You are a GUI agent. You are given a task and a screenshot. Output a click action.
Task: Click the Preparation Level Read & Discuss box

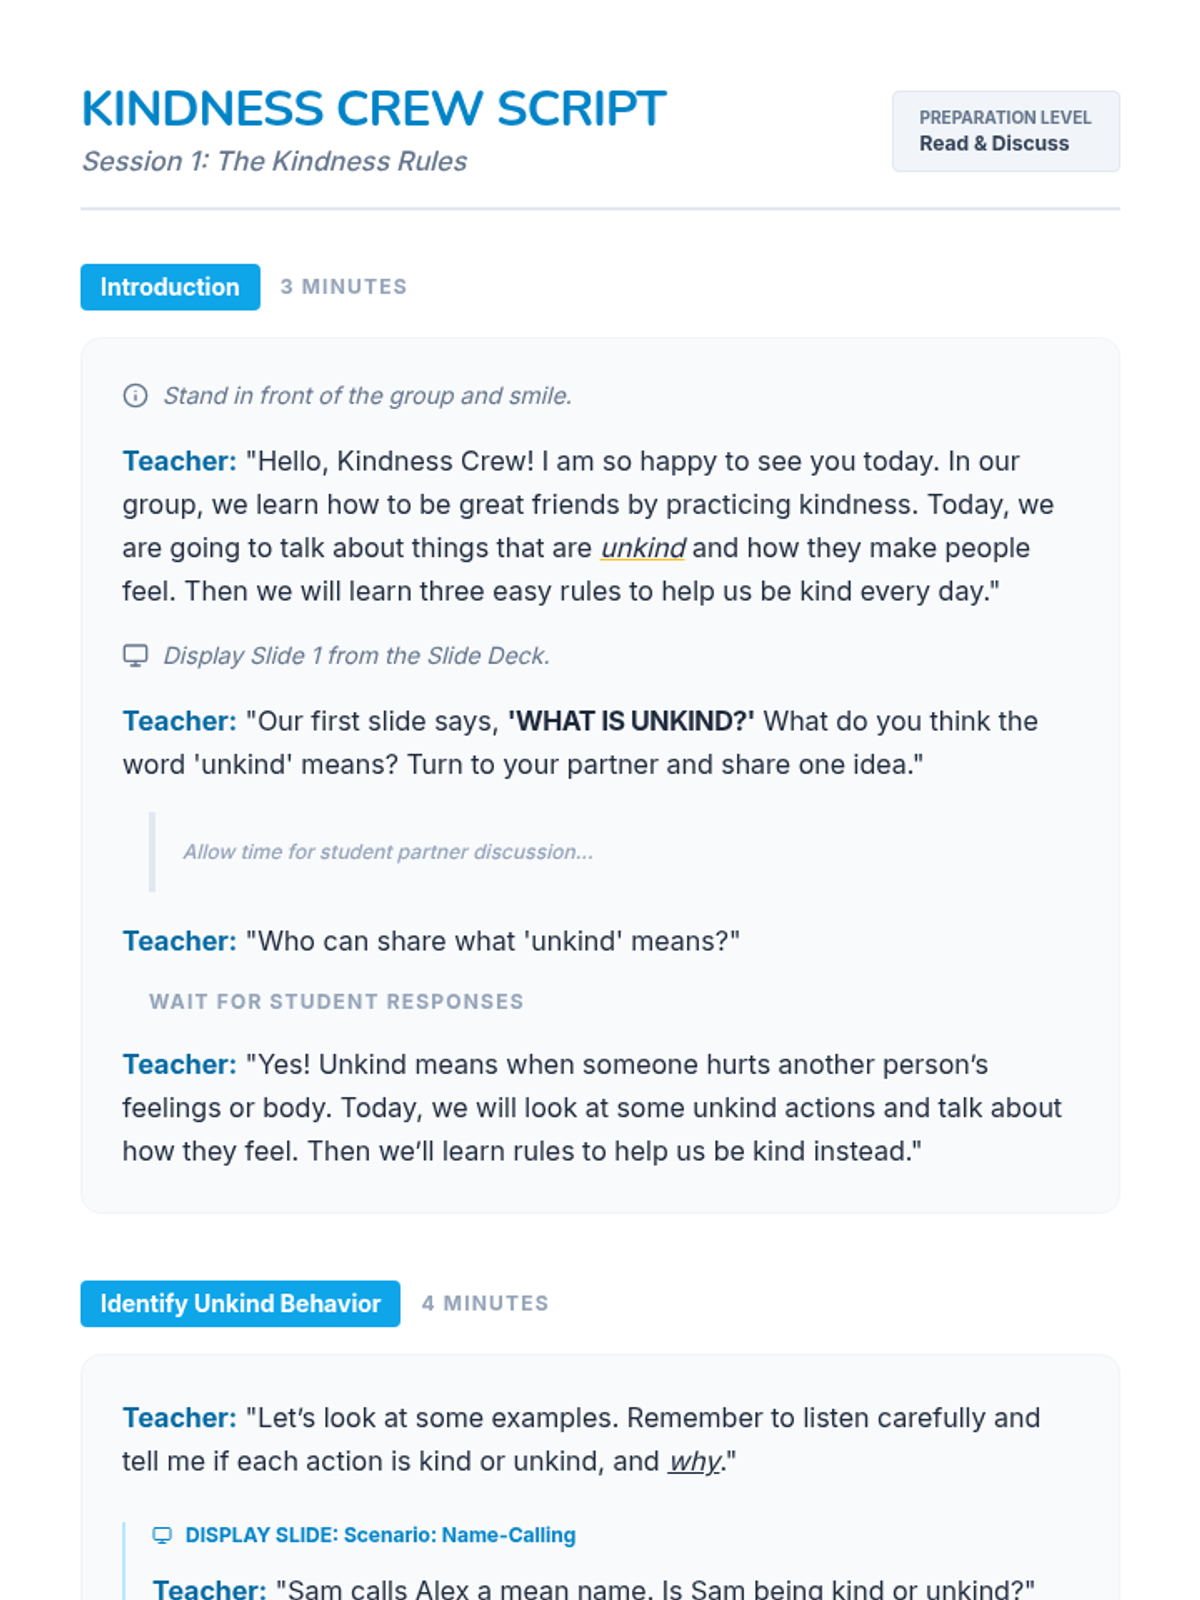click(x=1005, y=131)
